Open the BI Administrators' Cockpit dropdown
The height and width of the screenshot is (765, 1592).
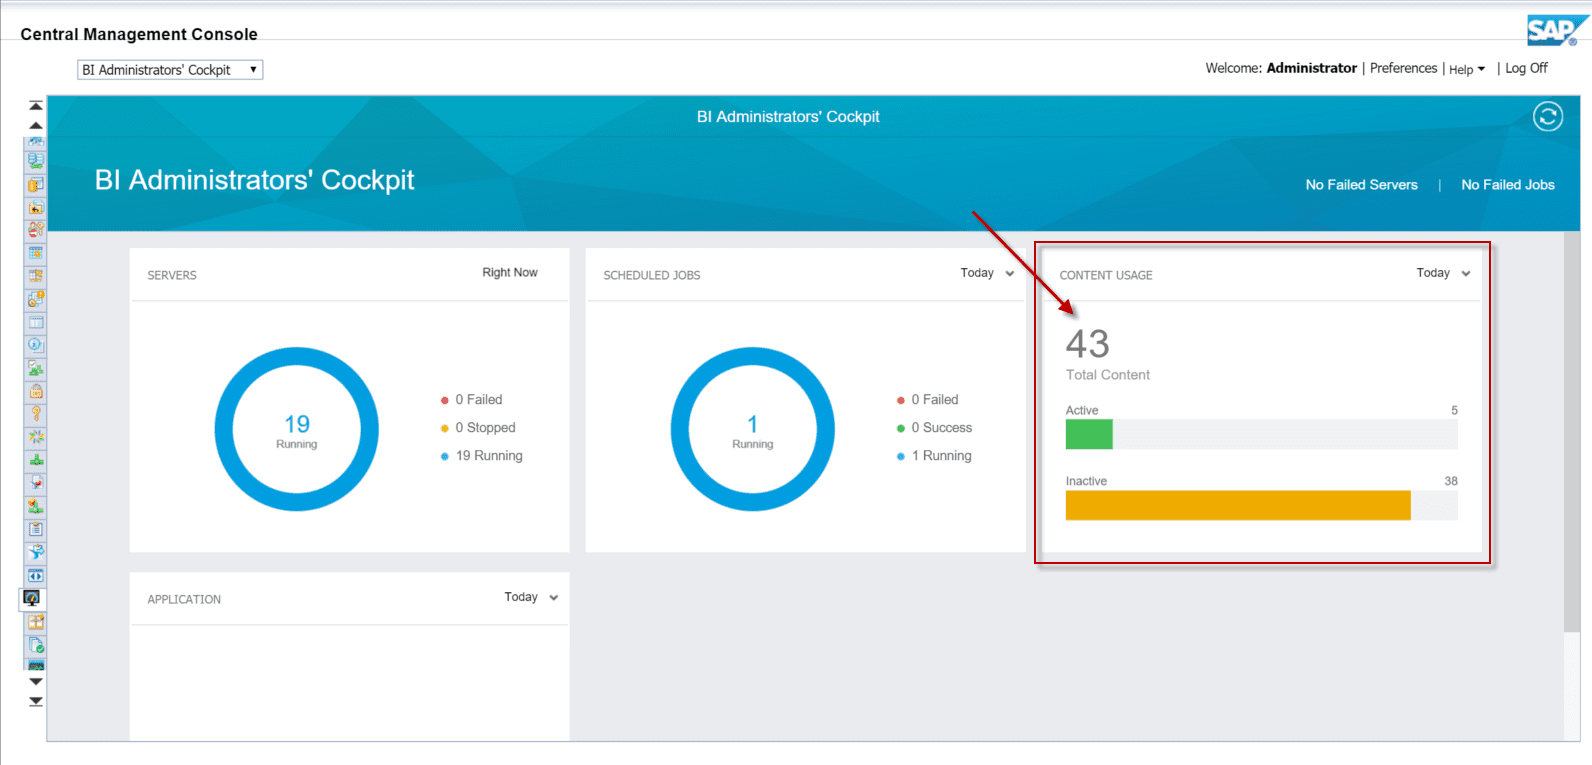(x=170, y=70)
